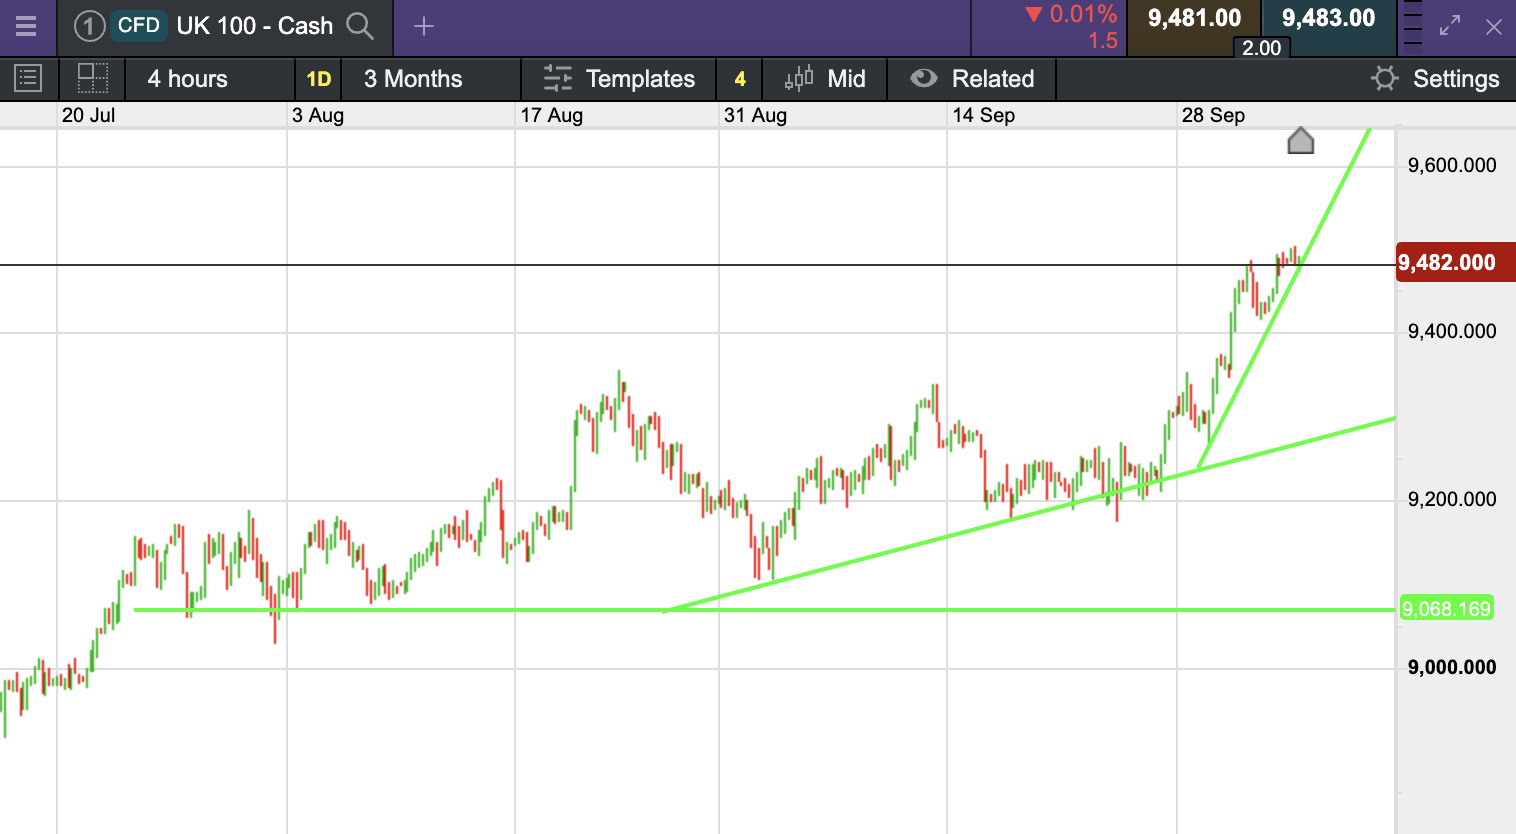
Task: Click the window drag handle grip icon
Action: pos(1412,24)
